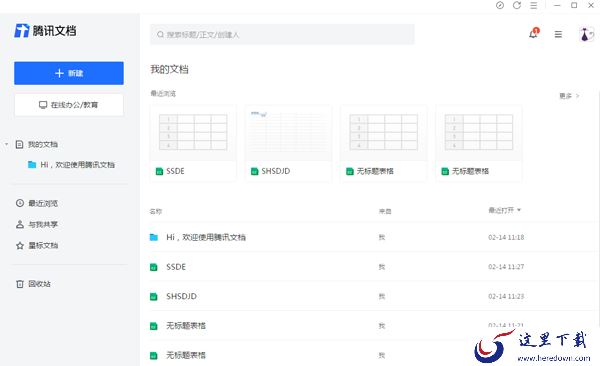Go to 星标文档 in sidebar
600x366 pixels.
tap(43, 245)
